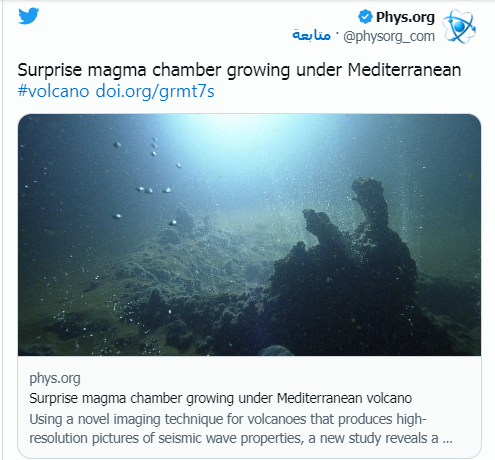Select the tweet text about the magma chamber
Image resolution: width=495 pixels, height=460 pixels.
[x=239, y=70]
